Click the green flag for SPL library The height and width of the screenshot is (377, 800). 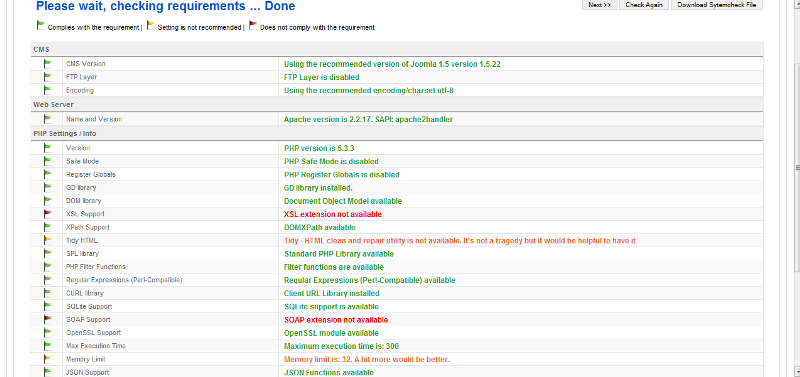click(48, 254)
